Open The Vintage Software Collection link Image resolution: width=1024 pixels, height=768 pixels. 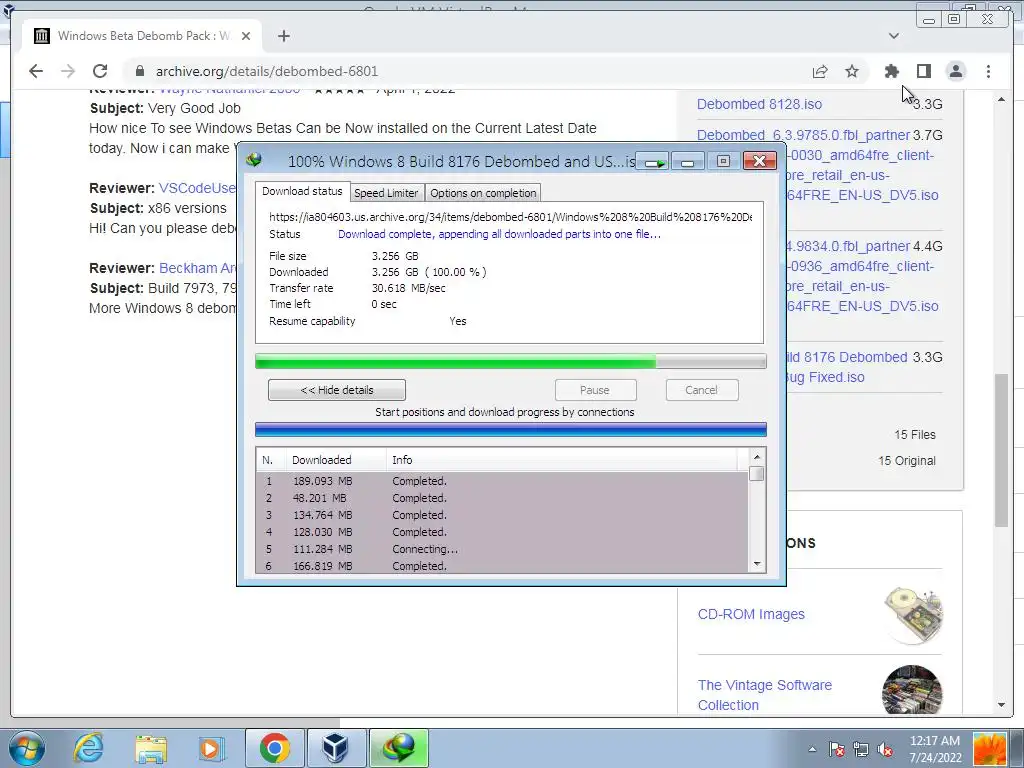coord(765,695)
